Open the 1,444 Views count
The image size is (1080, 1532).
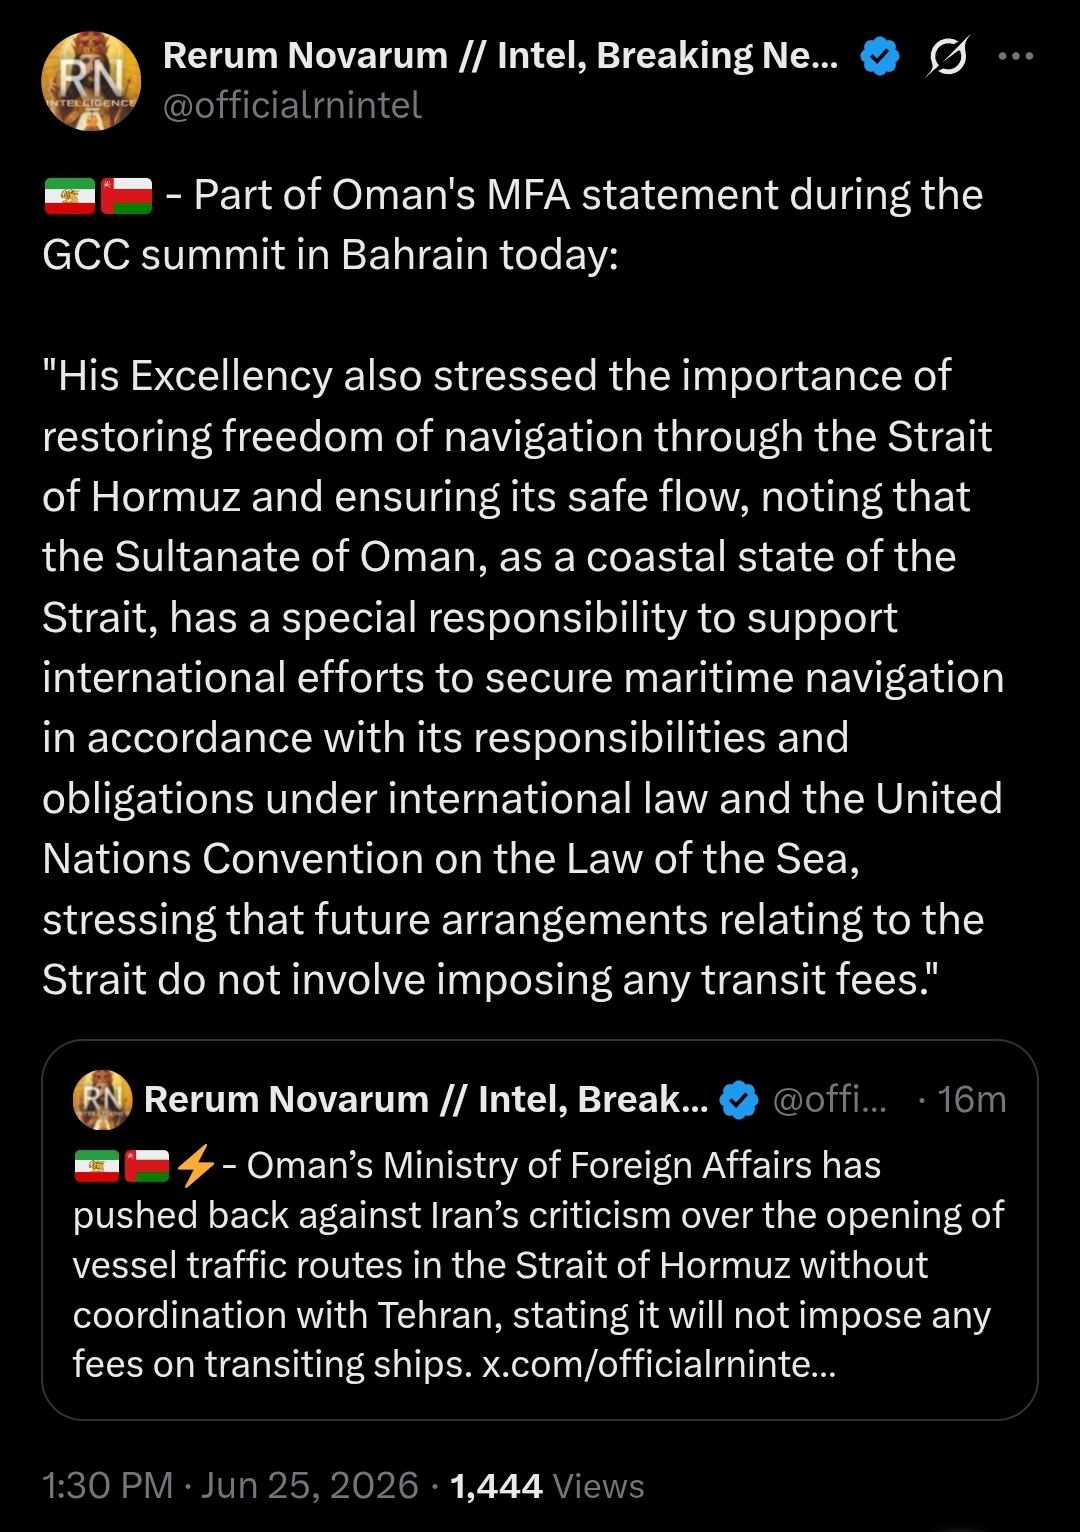547,1486
